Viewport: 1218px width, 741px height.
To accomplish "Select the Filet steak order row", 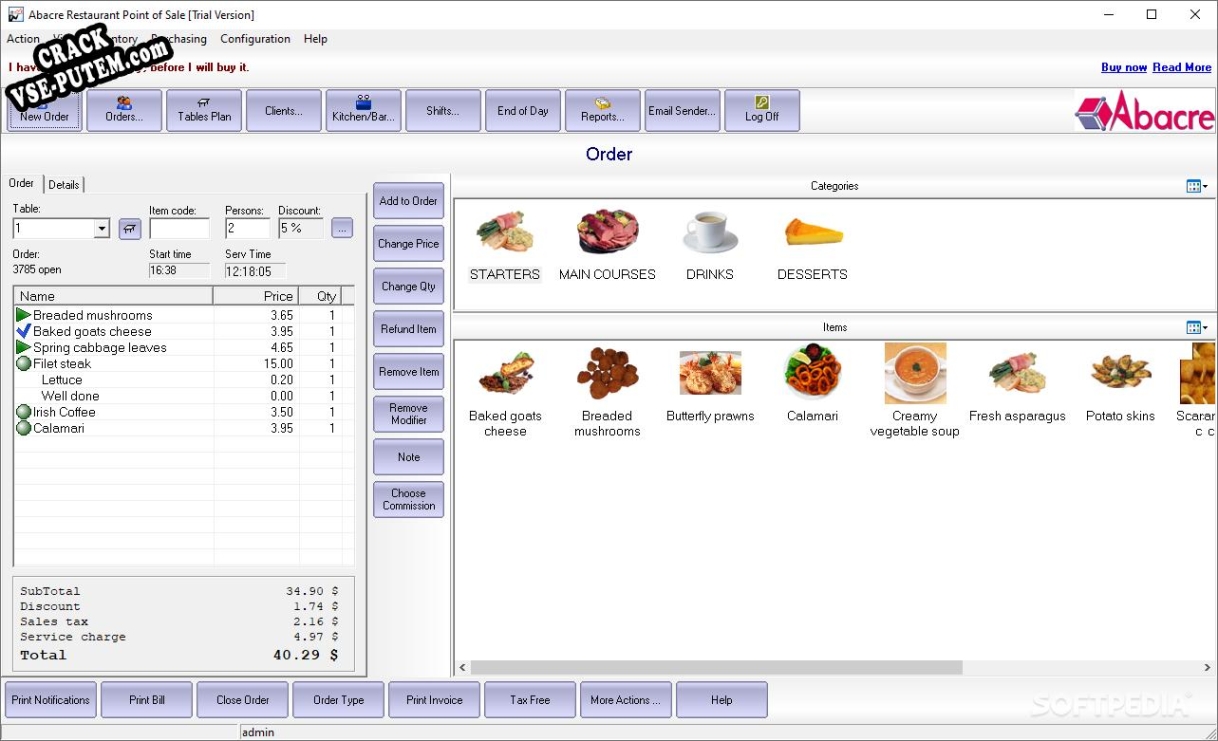I will (184, 364).
